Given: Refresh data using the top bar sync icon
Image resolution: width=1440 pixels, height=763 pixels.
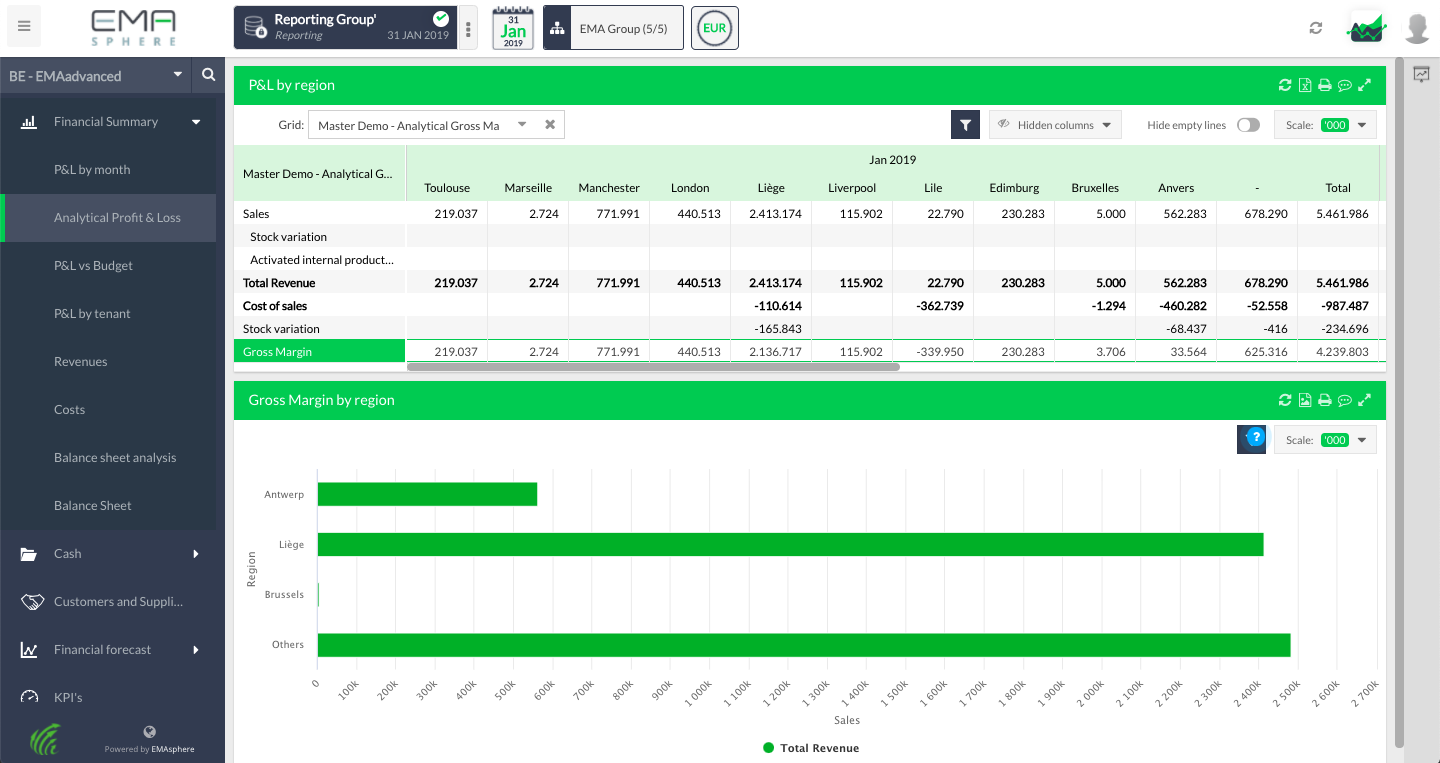Looking at the screenshot, I should tap(1317, 29).
